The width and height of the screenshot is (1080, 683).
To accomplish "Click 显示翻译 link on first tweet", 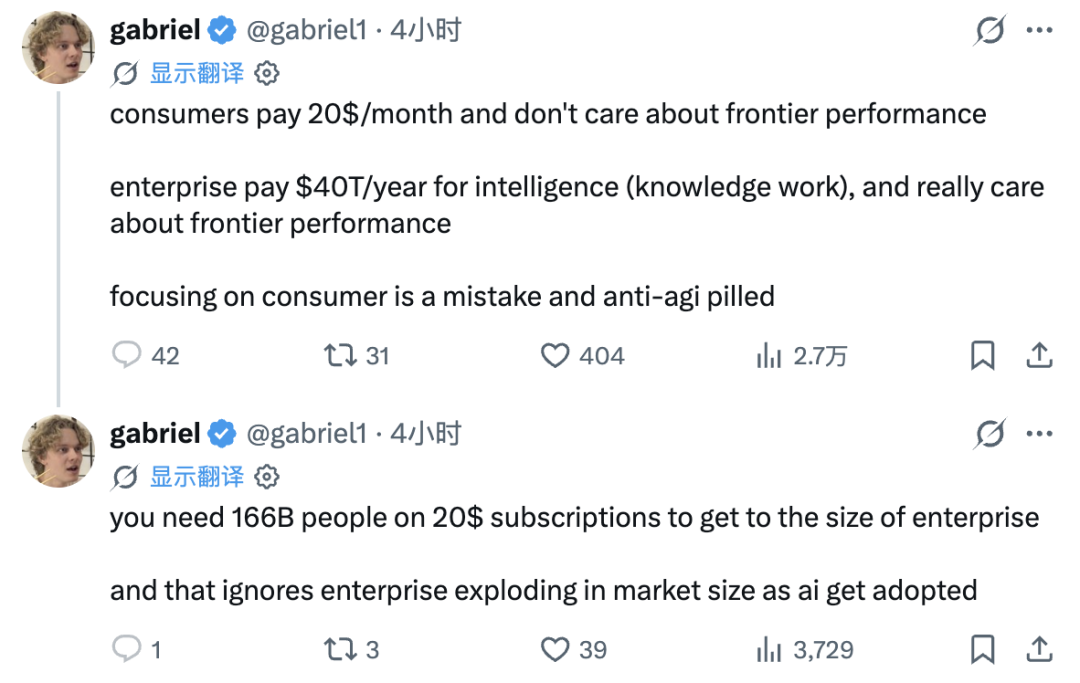I will (197, 73).
